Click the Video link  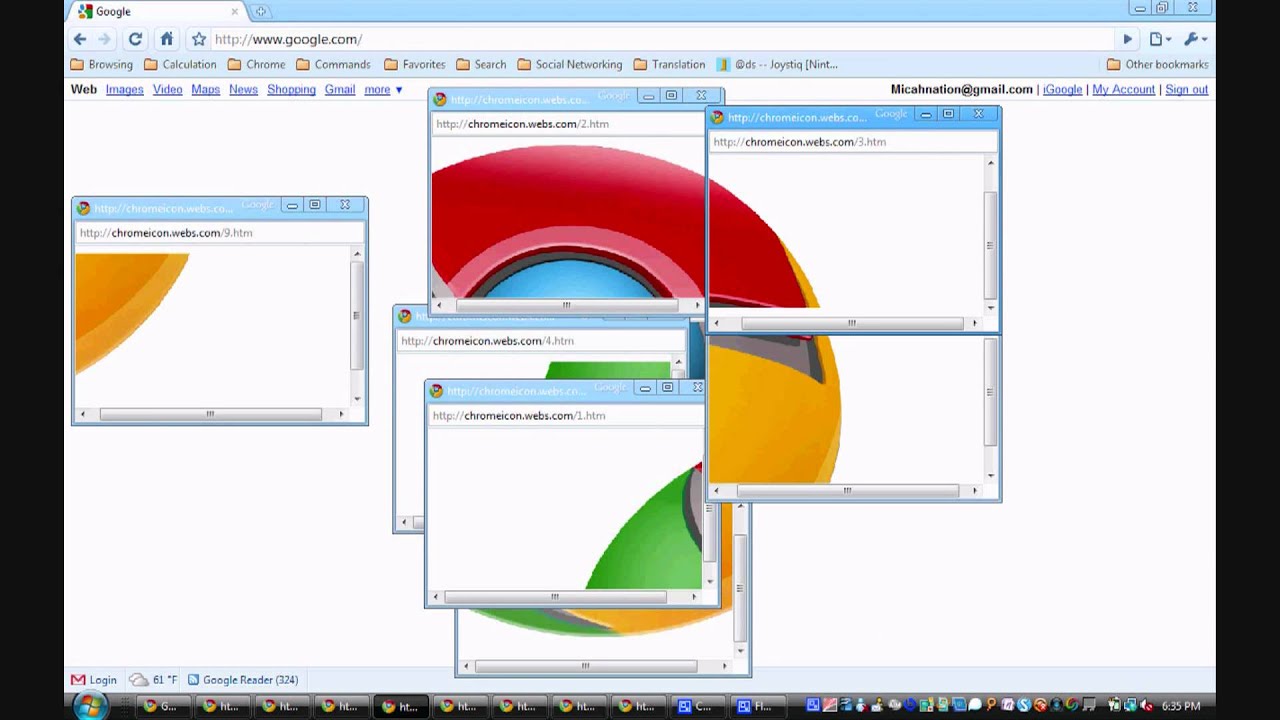167,89
